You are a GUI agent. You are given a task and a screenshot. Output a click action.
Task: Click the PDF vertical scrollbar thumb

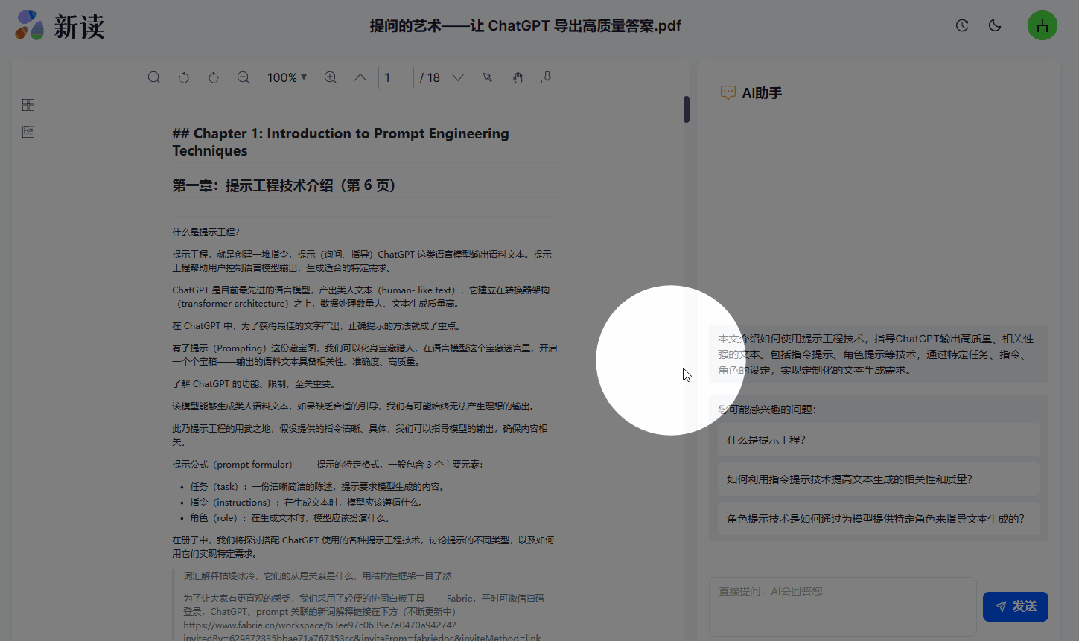[x=686, y=109]
